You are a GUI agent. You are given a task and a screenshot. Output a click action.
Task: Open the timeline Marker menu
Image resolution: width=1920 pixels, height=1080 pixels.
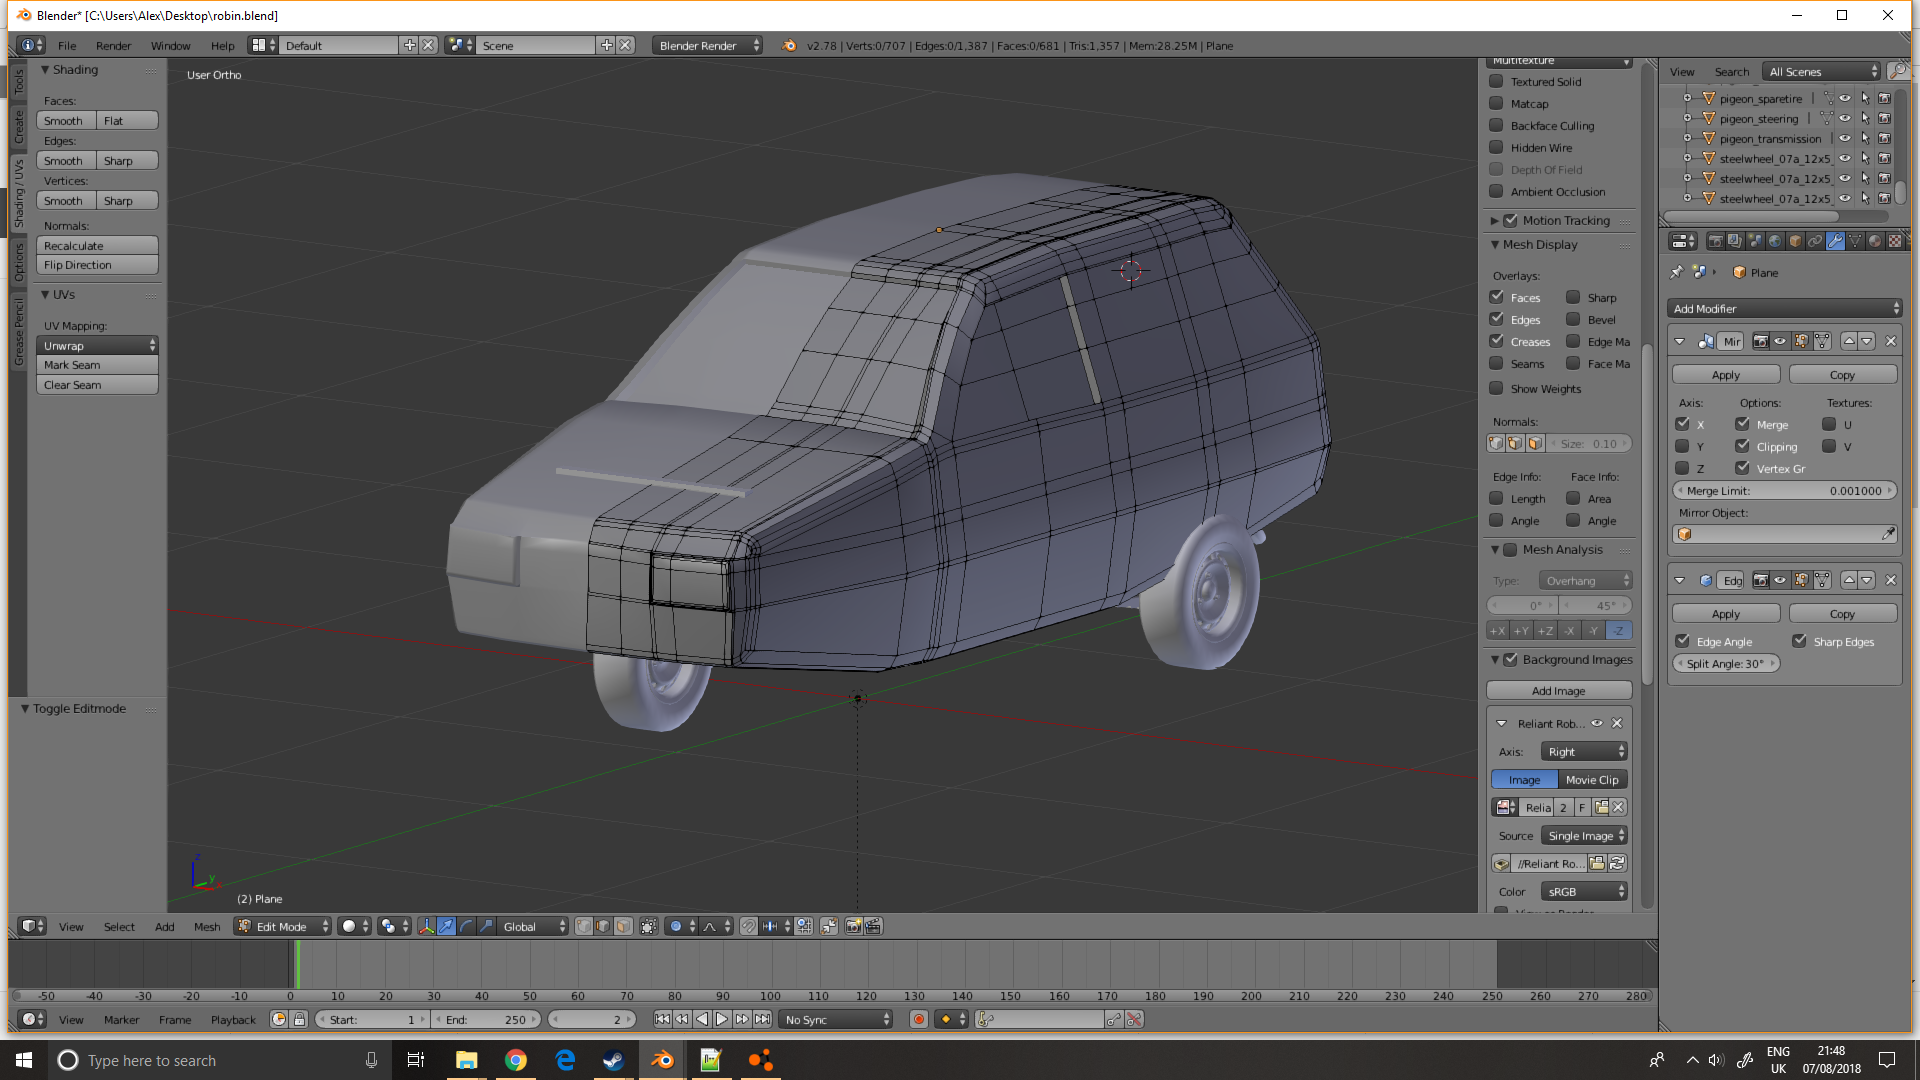pyautogui.click(x=121, y=1019)
